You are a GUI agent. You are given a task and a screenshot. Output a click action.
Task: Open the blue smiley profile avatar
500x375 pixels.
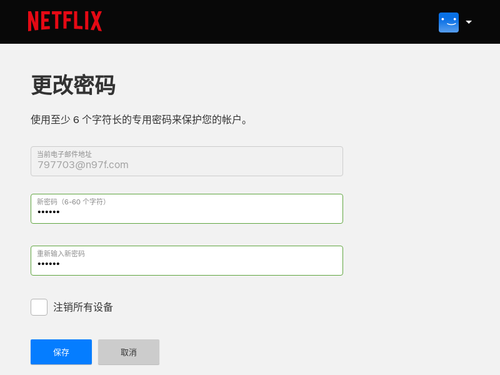(449, 22)
